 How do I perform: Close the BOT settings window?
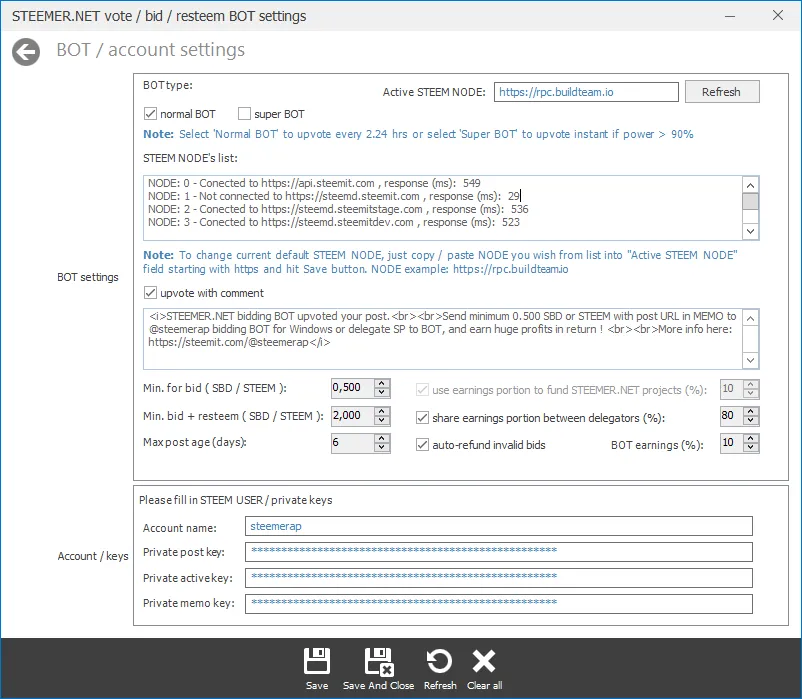click(x=777, y=15)
